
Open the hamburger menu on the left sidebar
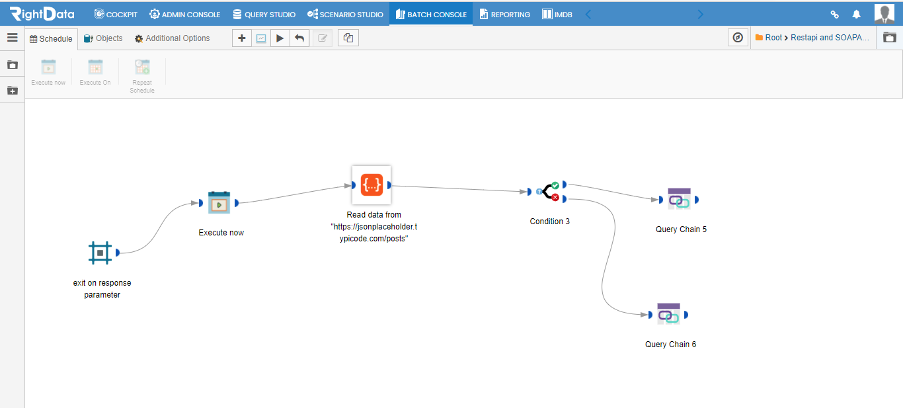[12, 38]
